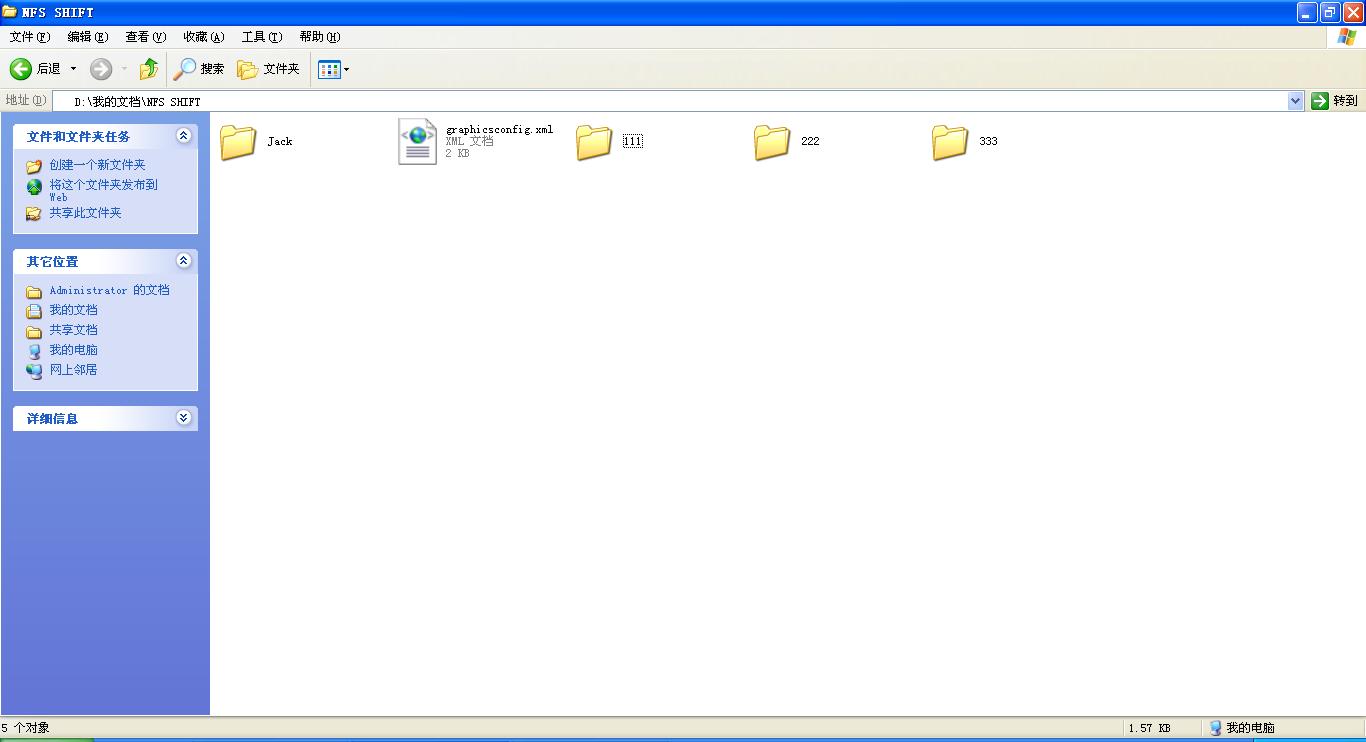The image size is (1366, 742).
Task: Click the share this folder link
Action: [x=85, y=213]
